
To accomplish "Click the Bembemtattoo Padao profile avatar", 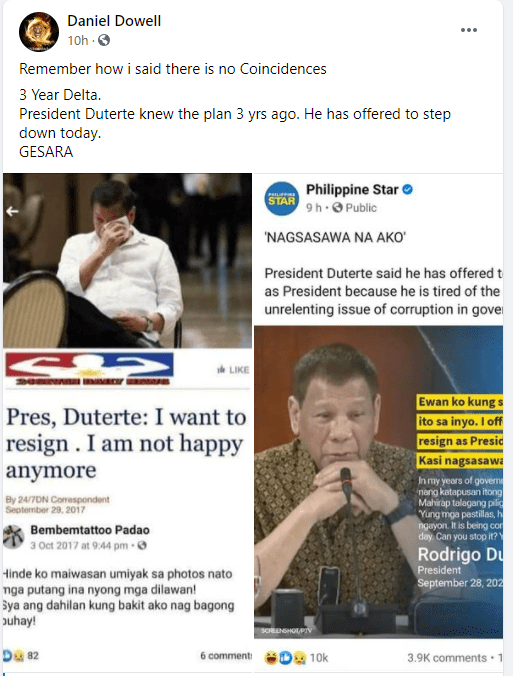I will click(13, 537).
